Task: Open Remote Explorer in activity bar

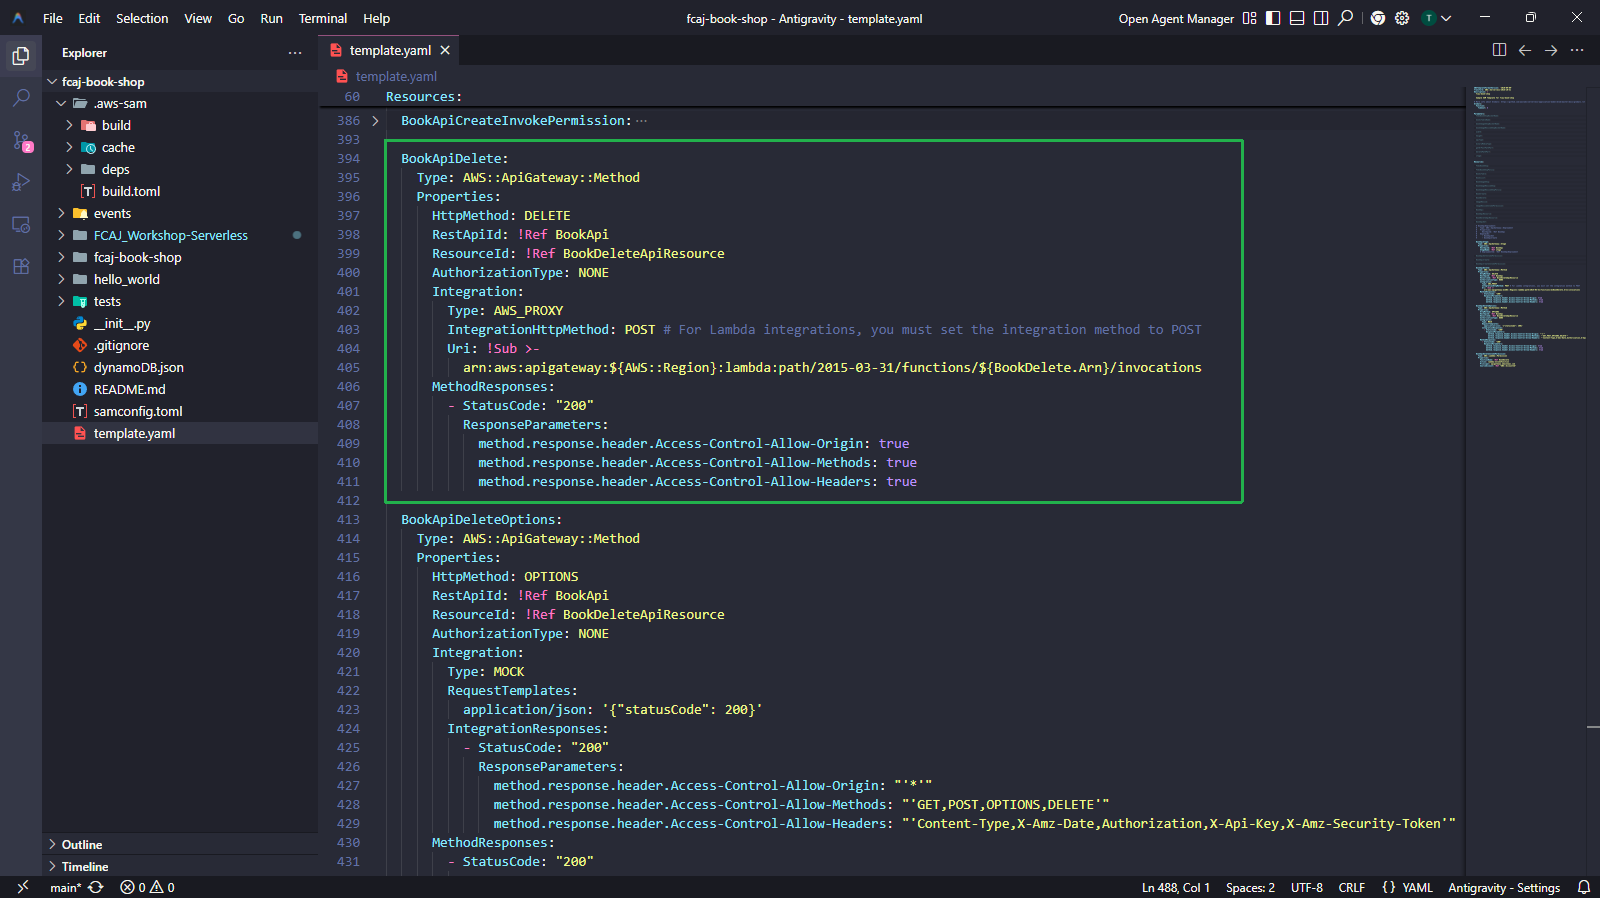Action: (x=21, y=224)
